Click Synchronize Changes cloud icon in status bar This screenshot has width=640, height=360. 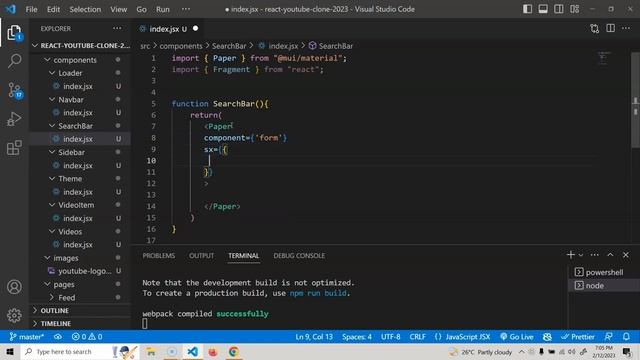[58, 337]
